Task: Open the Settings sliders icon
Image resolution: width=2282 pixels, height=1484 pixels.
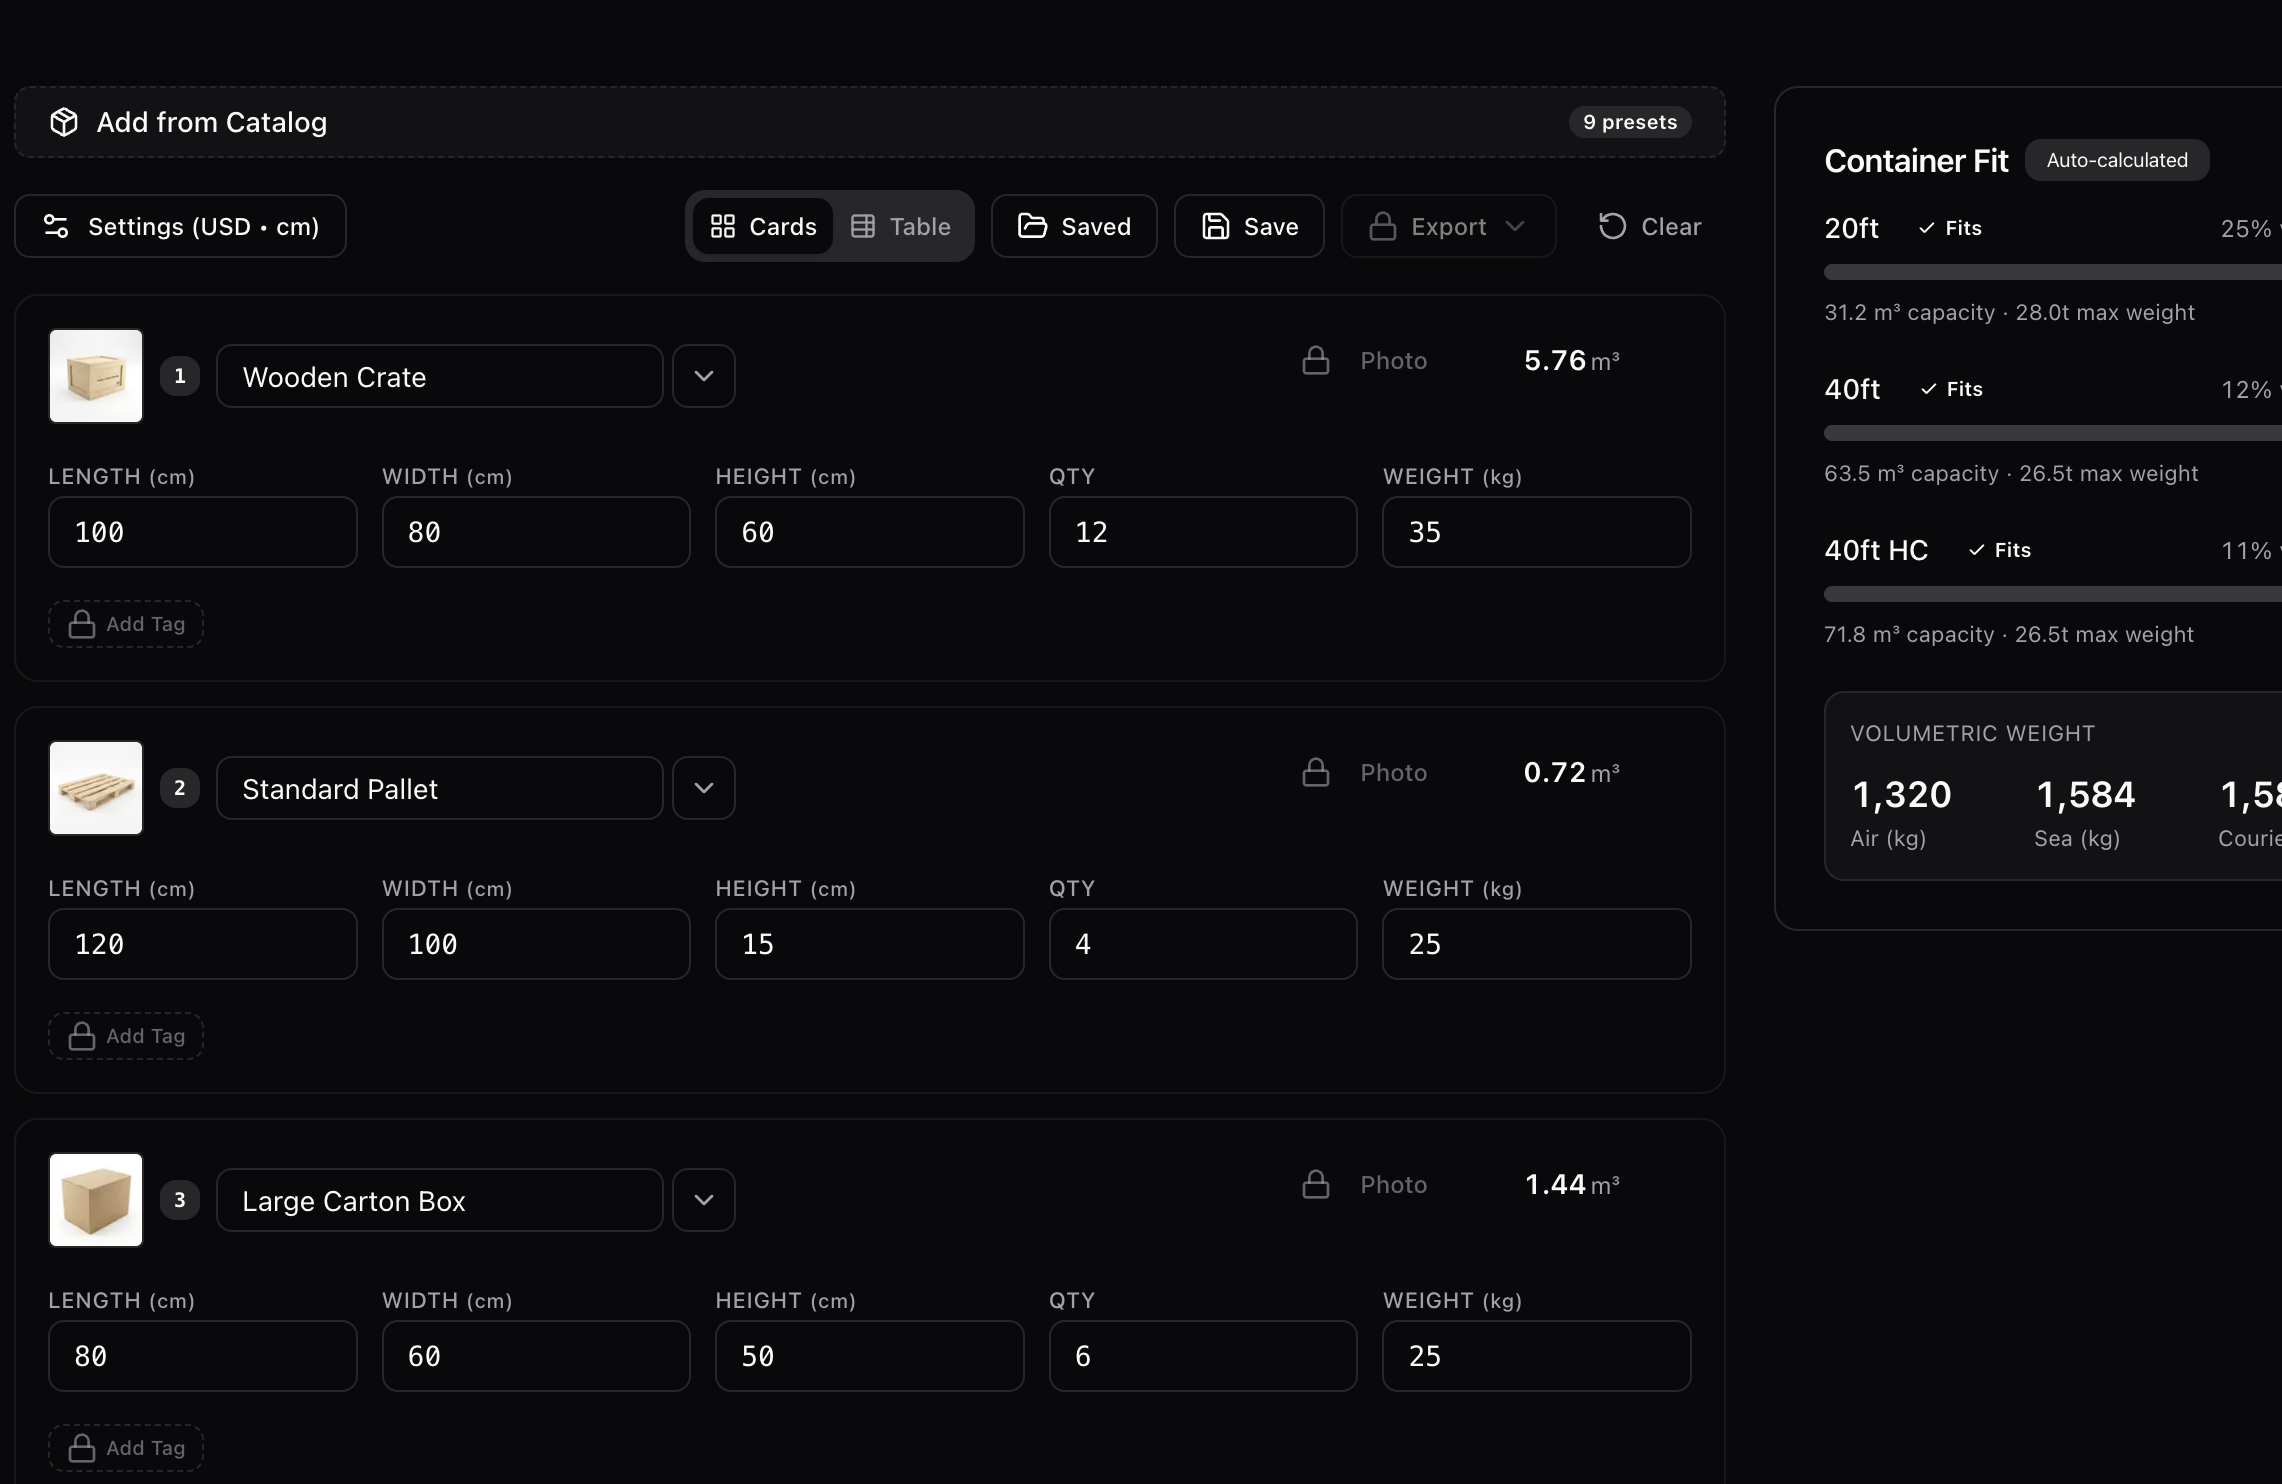Action: coord(55,226)
